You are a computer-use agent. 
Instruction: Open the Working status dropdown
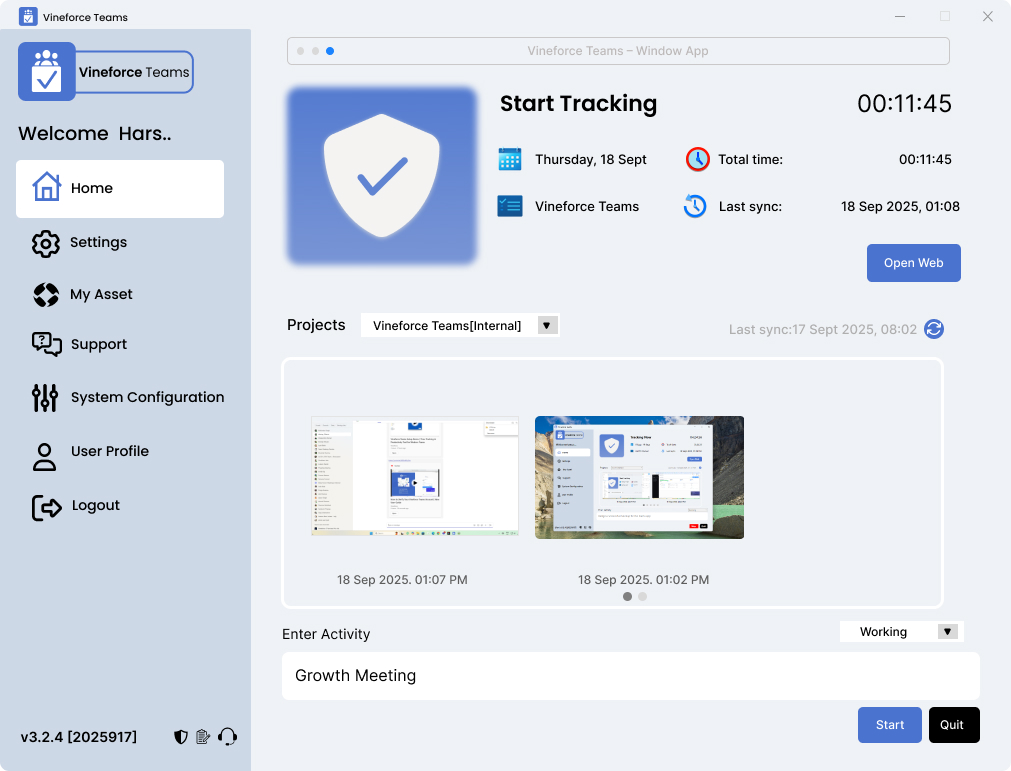(947, 632)
